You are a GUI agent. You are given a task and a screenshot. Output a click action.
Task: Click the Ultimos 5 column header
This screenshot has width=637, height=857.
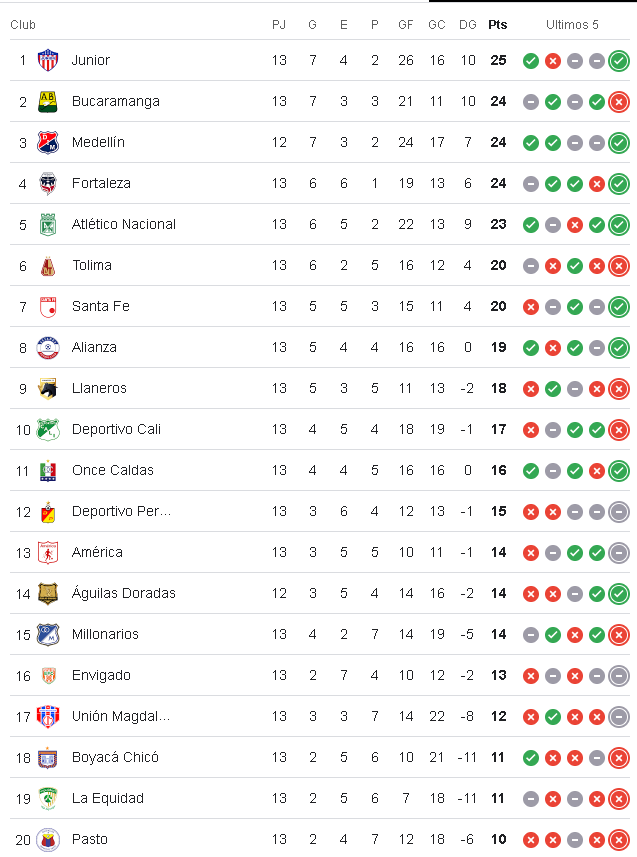coord(573,24)
